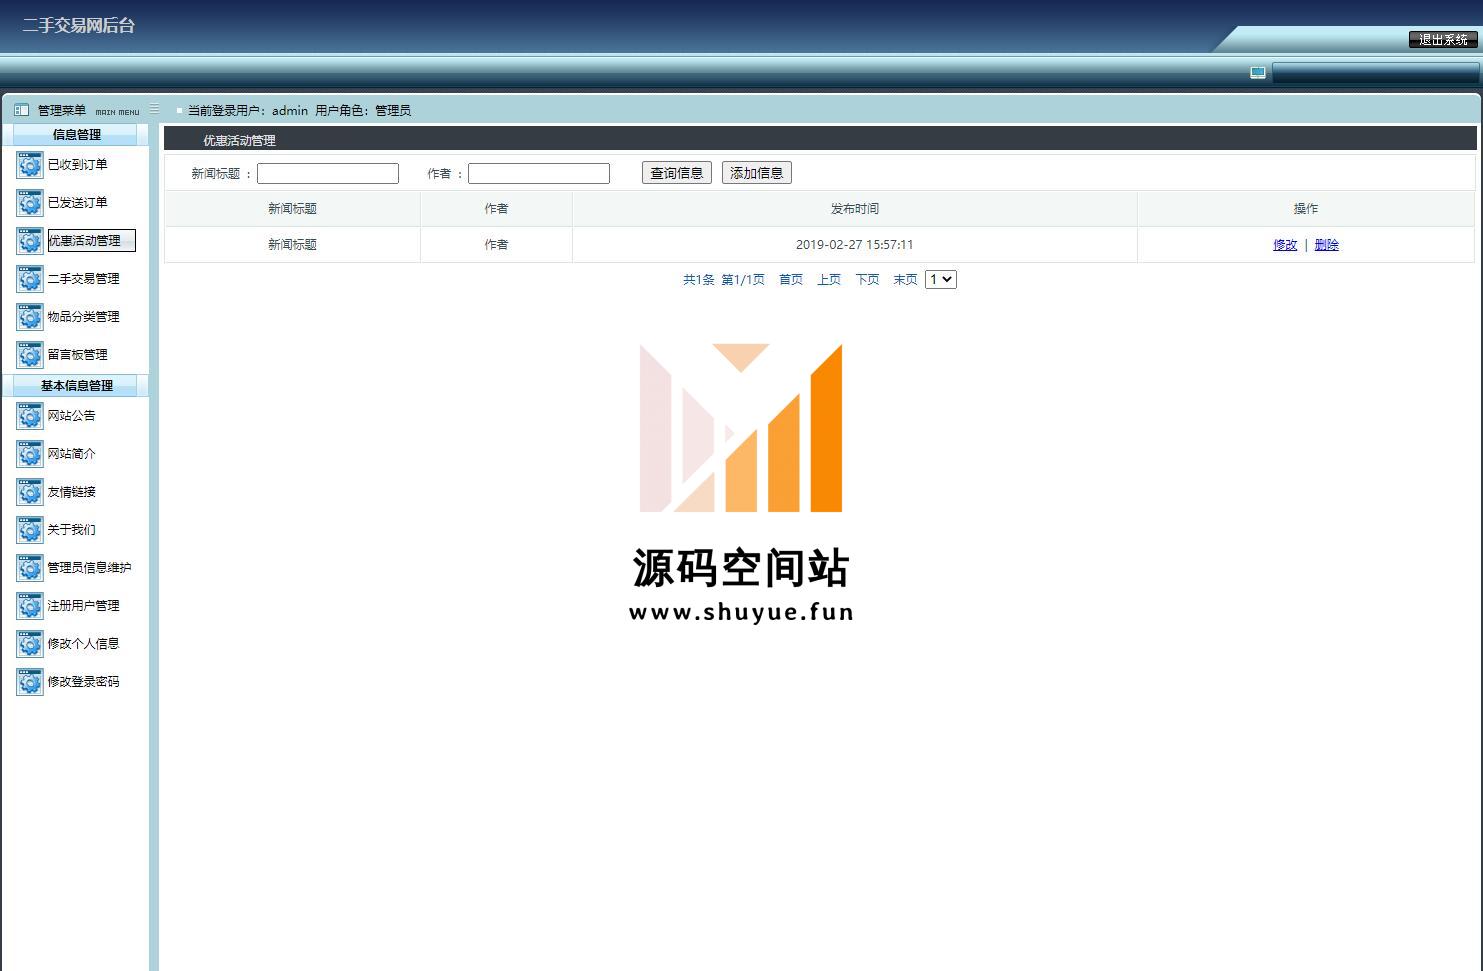
Task: Click the monitor icon in top bar
Action: (x=1258, y=73)
